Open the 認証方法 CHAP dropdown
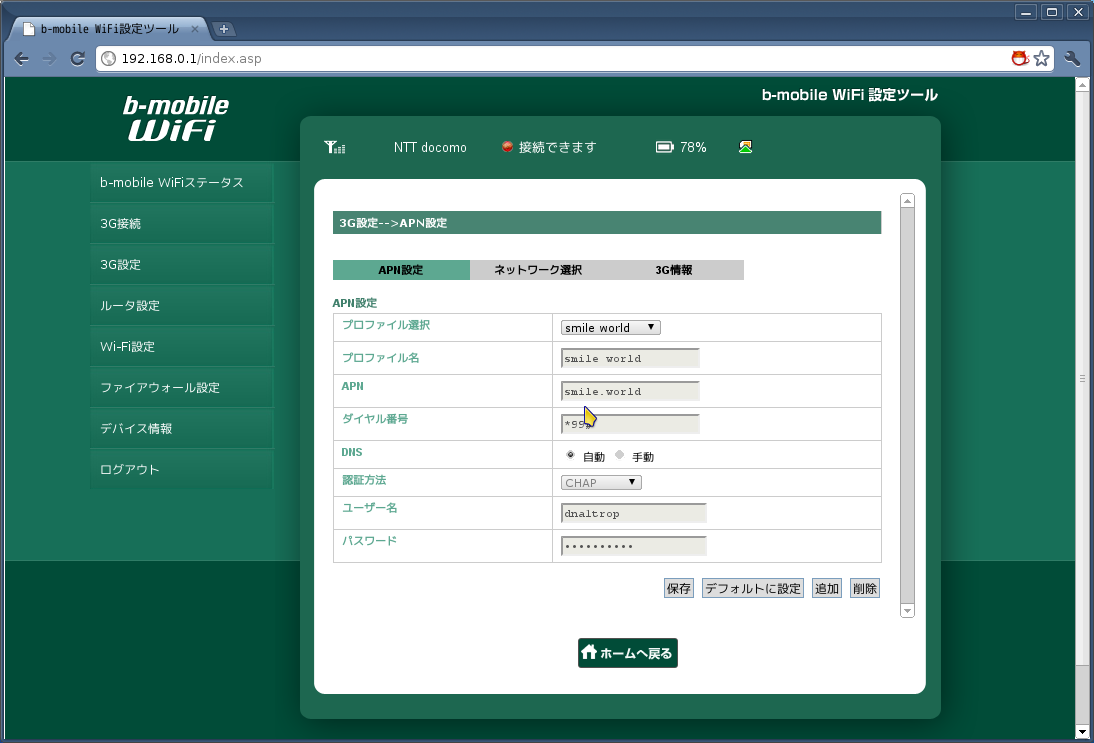 tap(601, 483)
